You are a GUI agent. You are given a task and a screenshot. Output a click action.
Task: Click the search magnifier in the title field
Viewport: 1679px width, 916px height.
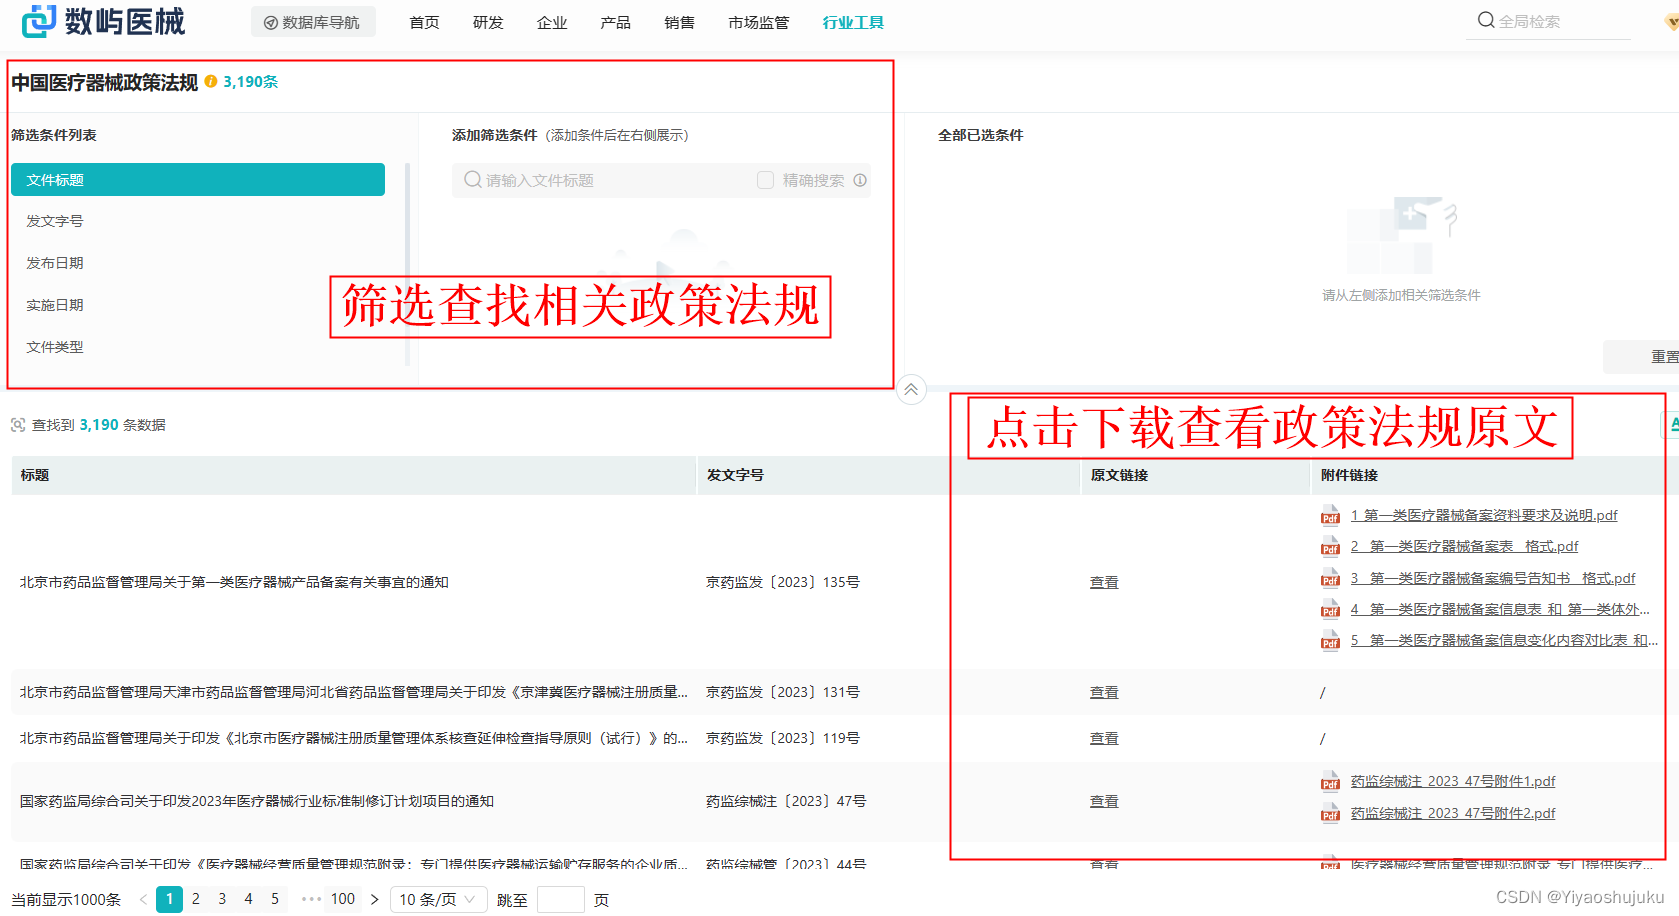coord(473,180)
